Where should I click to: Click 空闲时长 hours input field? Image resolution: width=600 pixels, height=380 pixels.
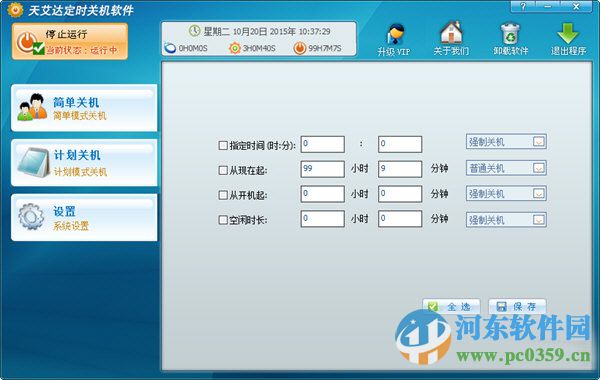pyautogui.click(x=323, y=219)
